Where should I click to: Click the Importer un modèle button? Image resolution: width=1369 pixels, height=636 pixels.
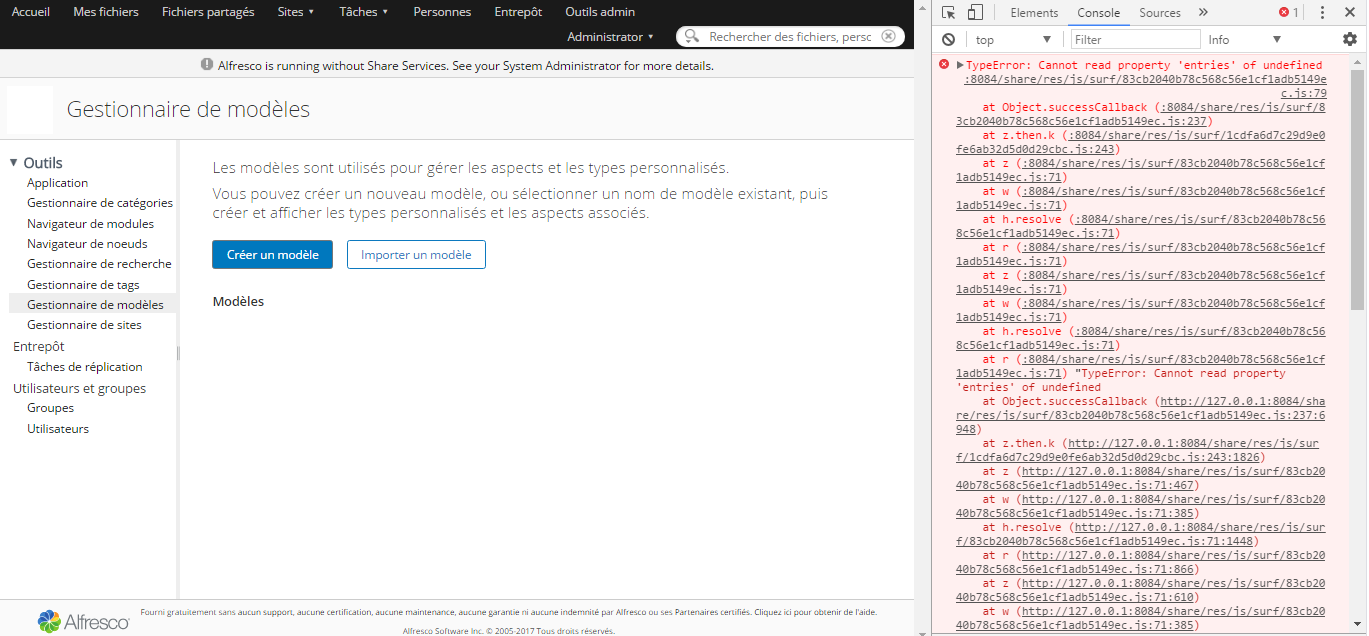pyautogui.click(x=416, y=254)
